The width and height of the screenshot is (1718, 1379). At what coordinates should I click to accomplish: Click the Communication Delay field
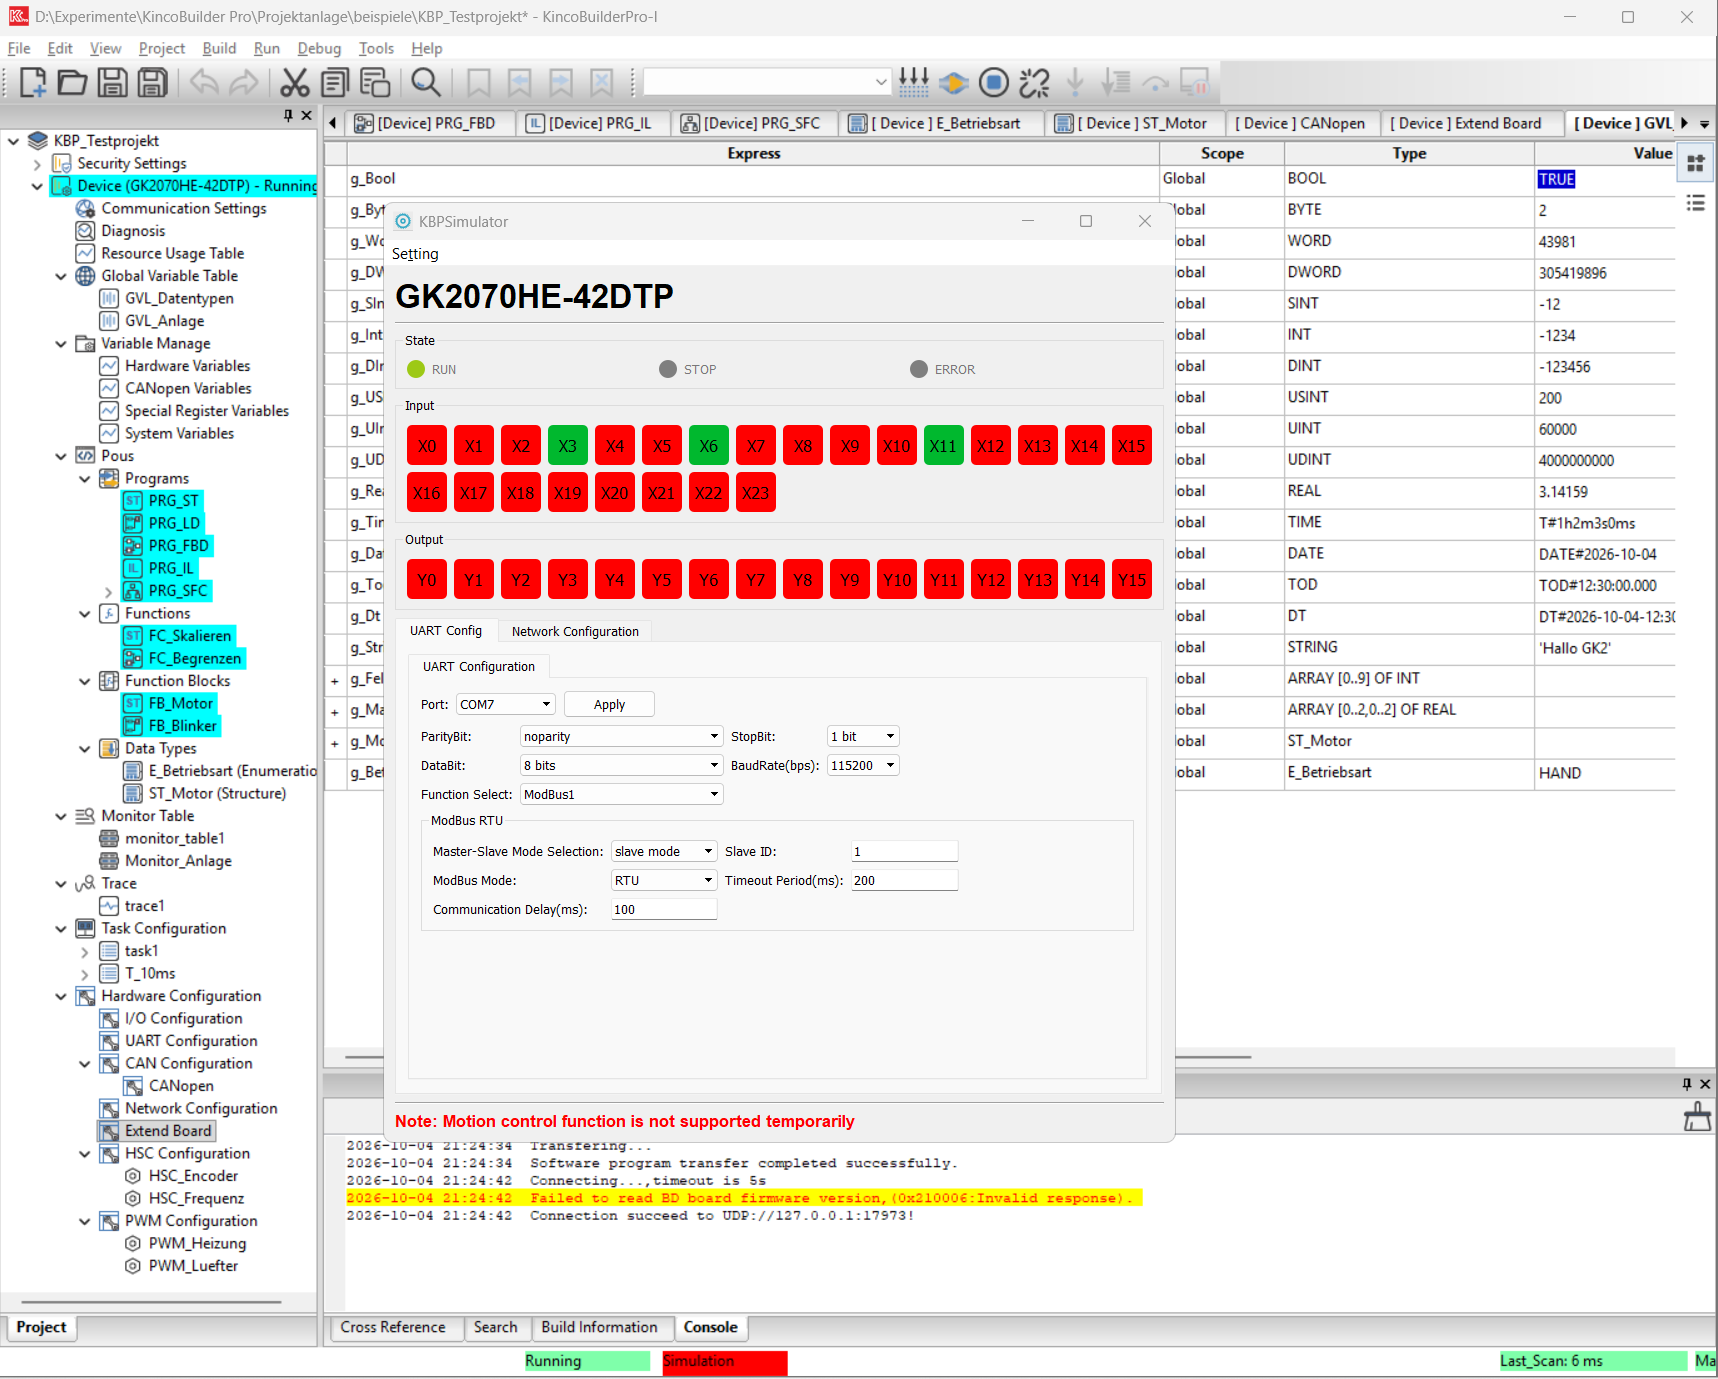(664, 909)
